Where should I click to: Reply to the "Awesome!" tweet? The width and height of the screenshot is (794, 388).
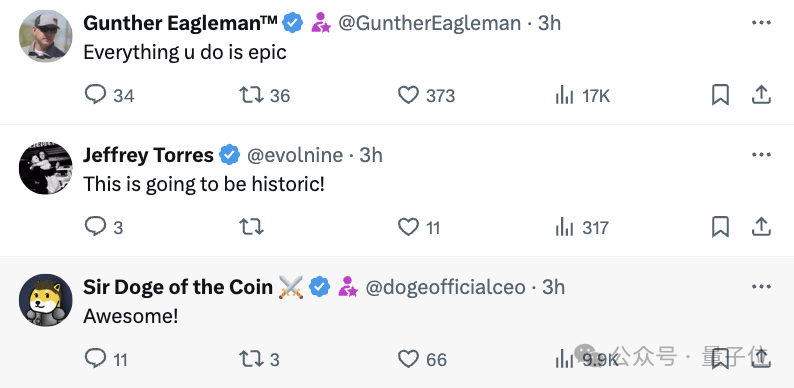95,359
